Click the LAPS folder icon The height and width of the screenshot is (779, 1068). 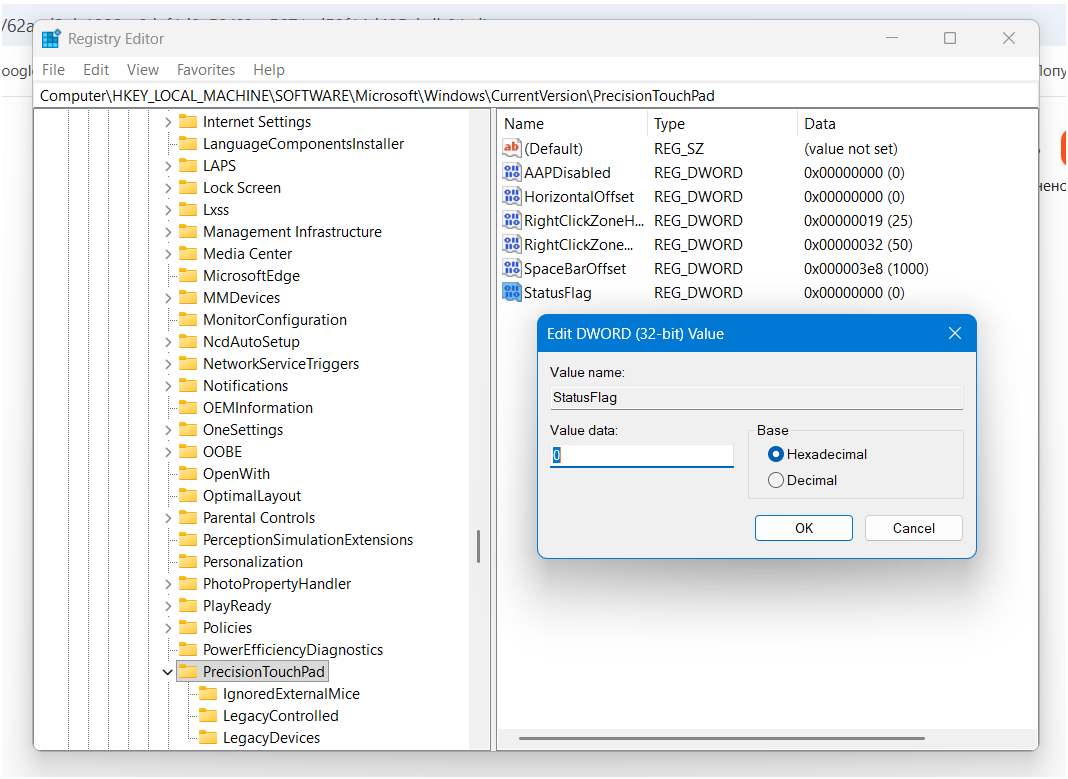pos(188,165)
